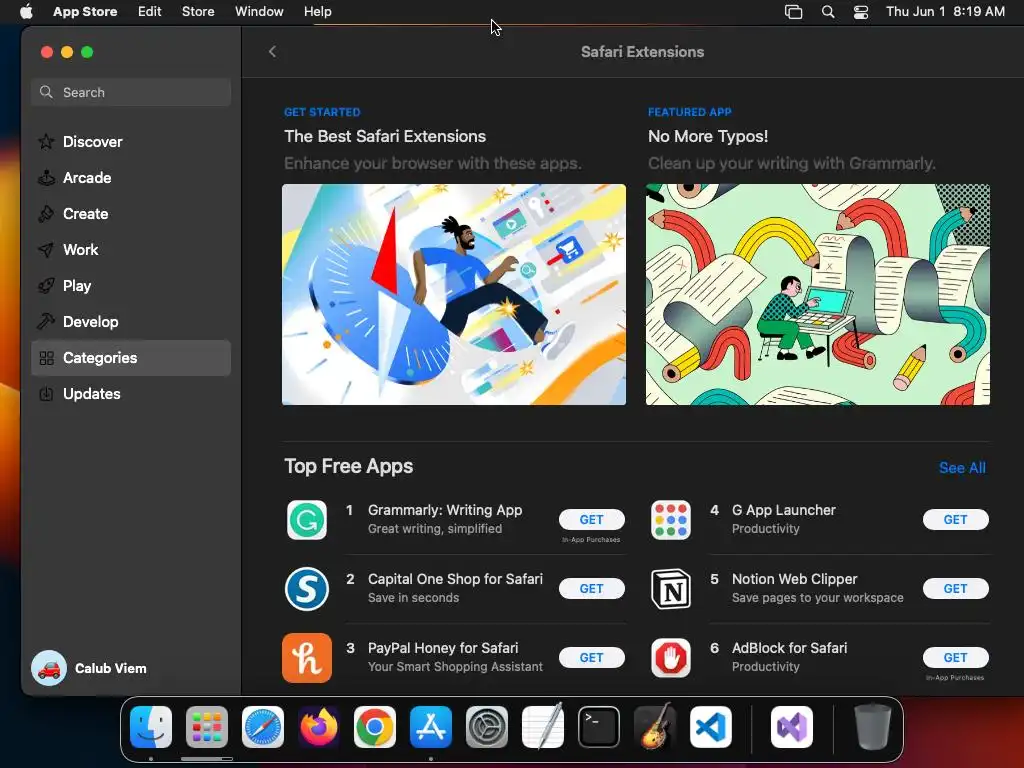Launch Safari from the dock
The image size is (1024, 768).
tap(263, 727)
